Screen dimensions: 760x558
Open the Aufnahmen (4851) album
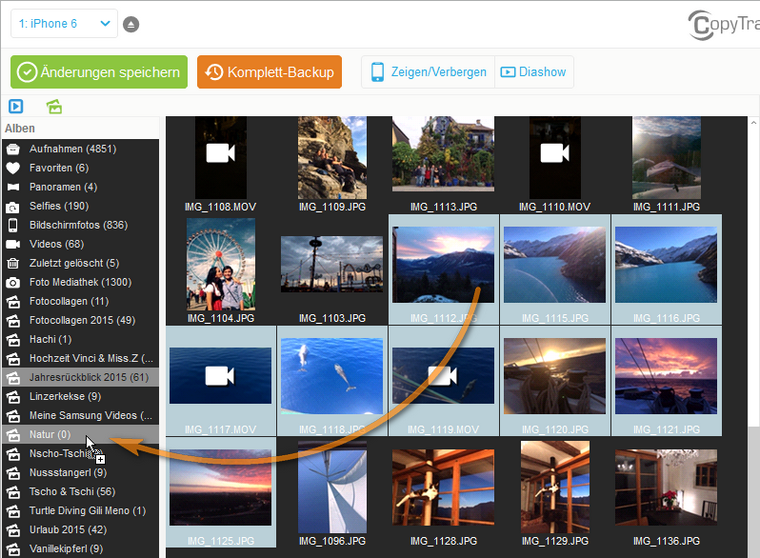(x=80, y=149)
